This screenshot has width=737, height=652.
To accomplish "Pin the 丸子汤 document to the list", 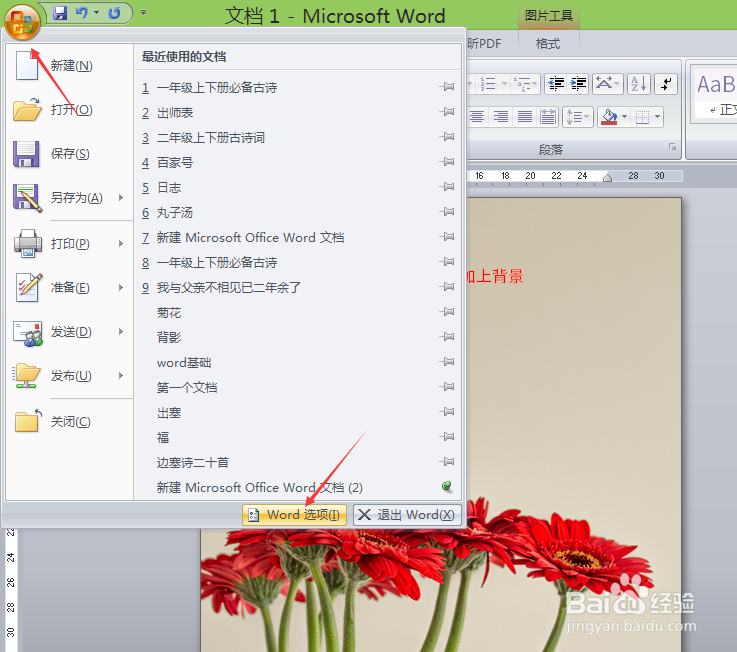I will pyautogui.click(x=447, y=212).
